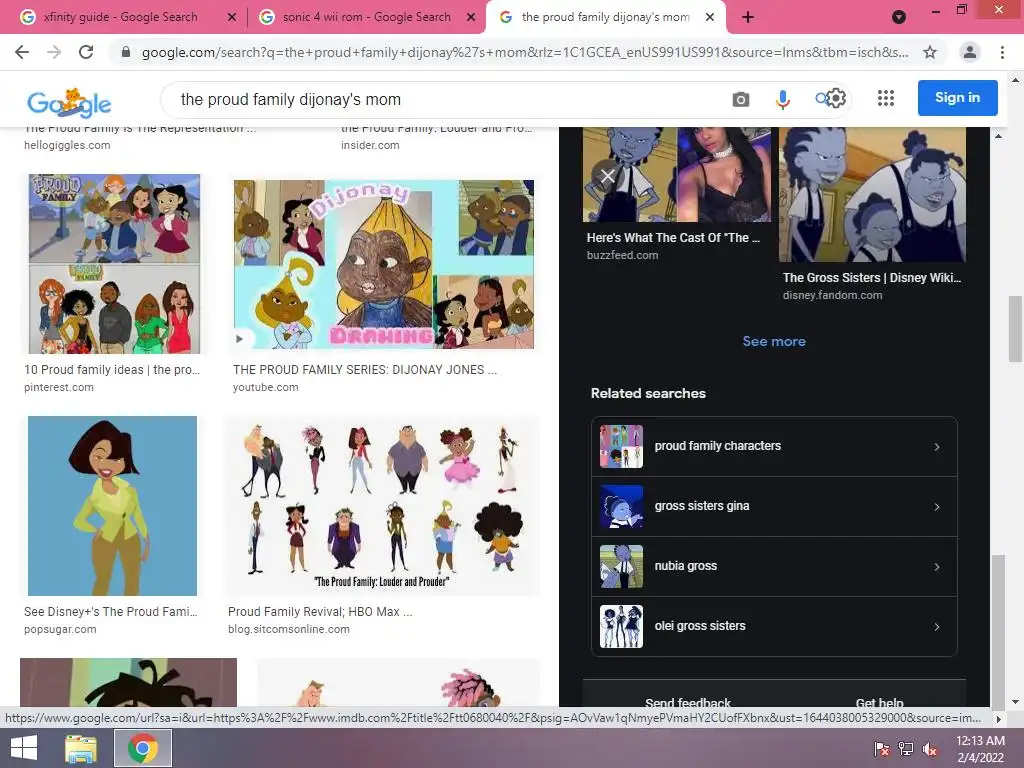Open the Action Center flag icon

pos(882,748)
